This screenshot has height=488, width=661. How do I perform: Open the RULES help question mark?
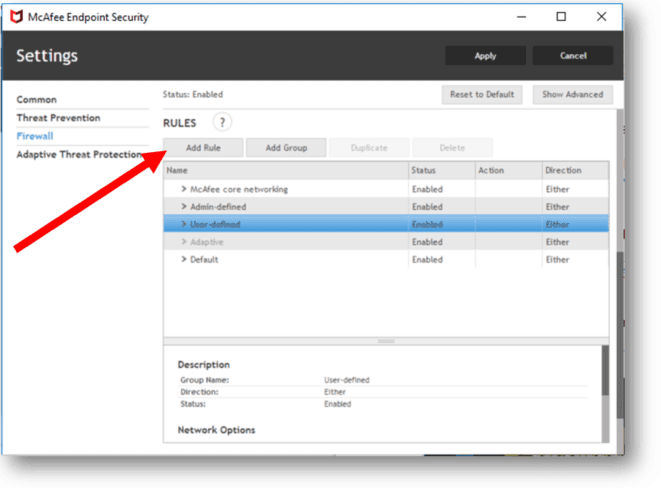[222, 123]
